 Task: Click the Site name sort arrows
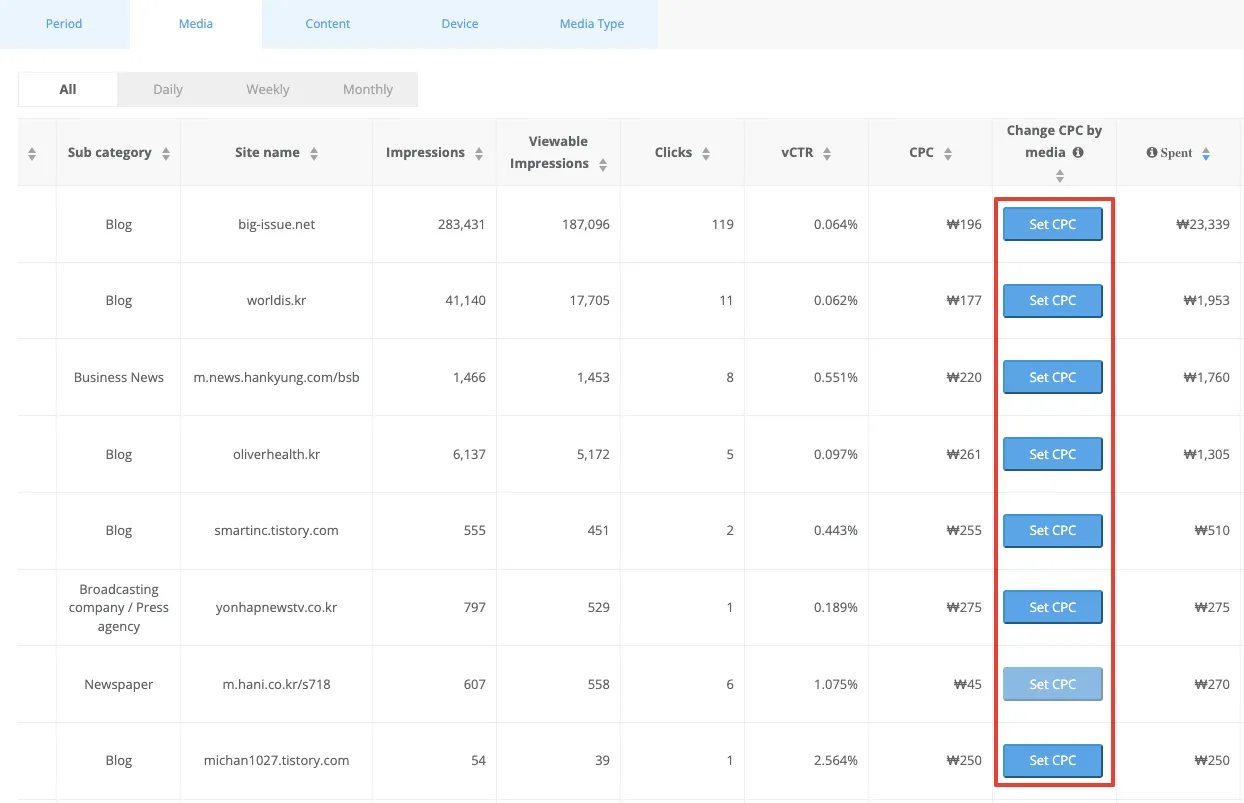pos(314,154)
